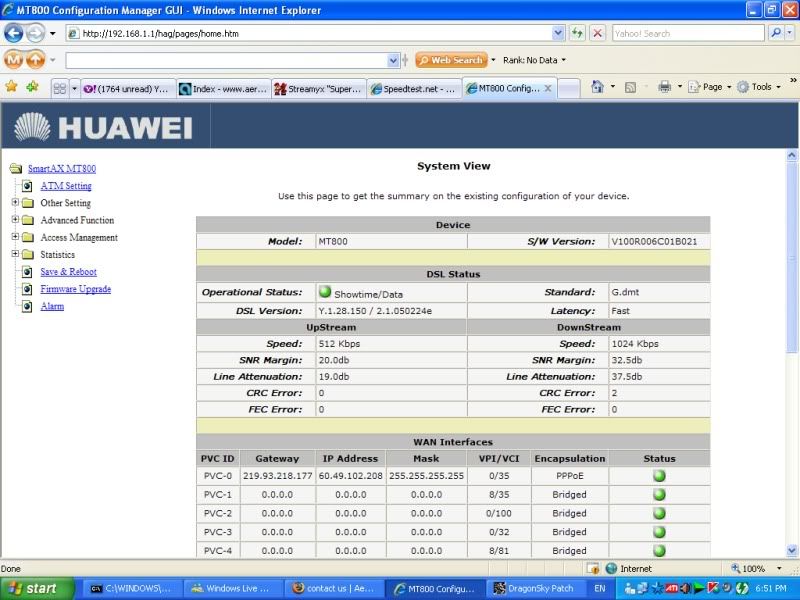Click the browser Back arrow button

[x=14, y=33]
